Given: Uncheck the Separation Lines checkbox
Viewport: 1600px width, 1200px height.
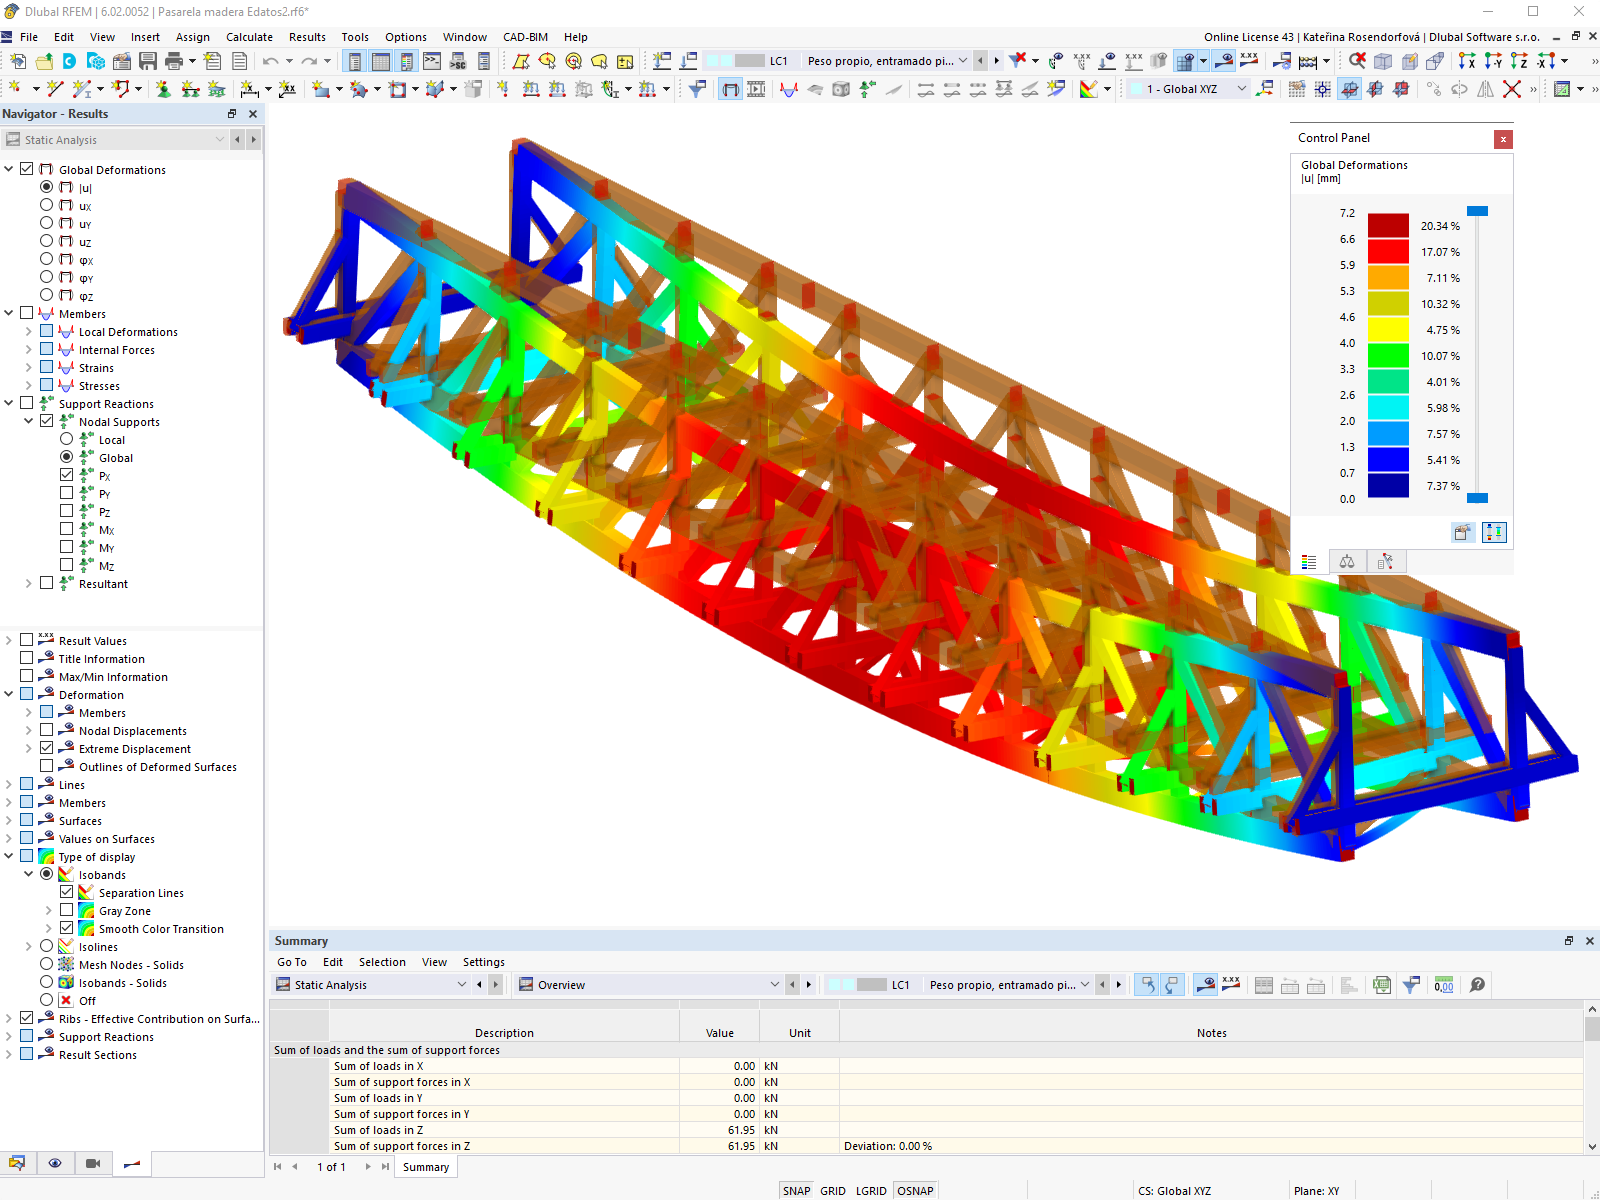Looking at the screenshot, I should pyautogui.click(x=67, y=892).
